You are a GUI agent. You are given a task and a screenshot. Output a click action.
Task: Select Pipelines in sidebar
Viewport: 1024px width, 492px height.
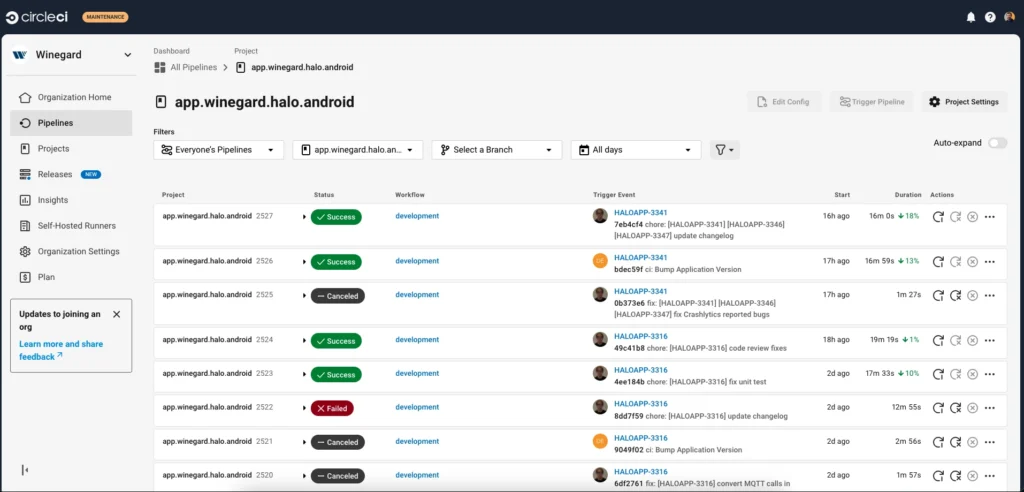[x=71, y=123]
